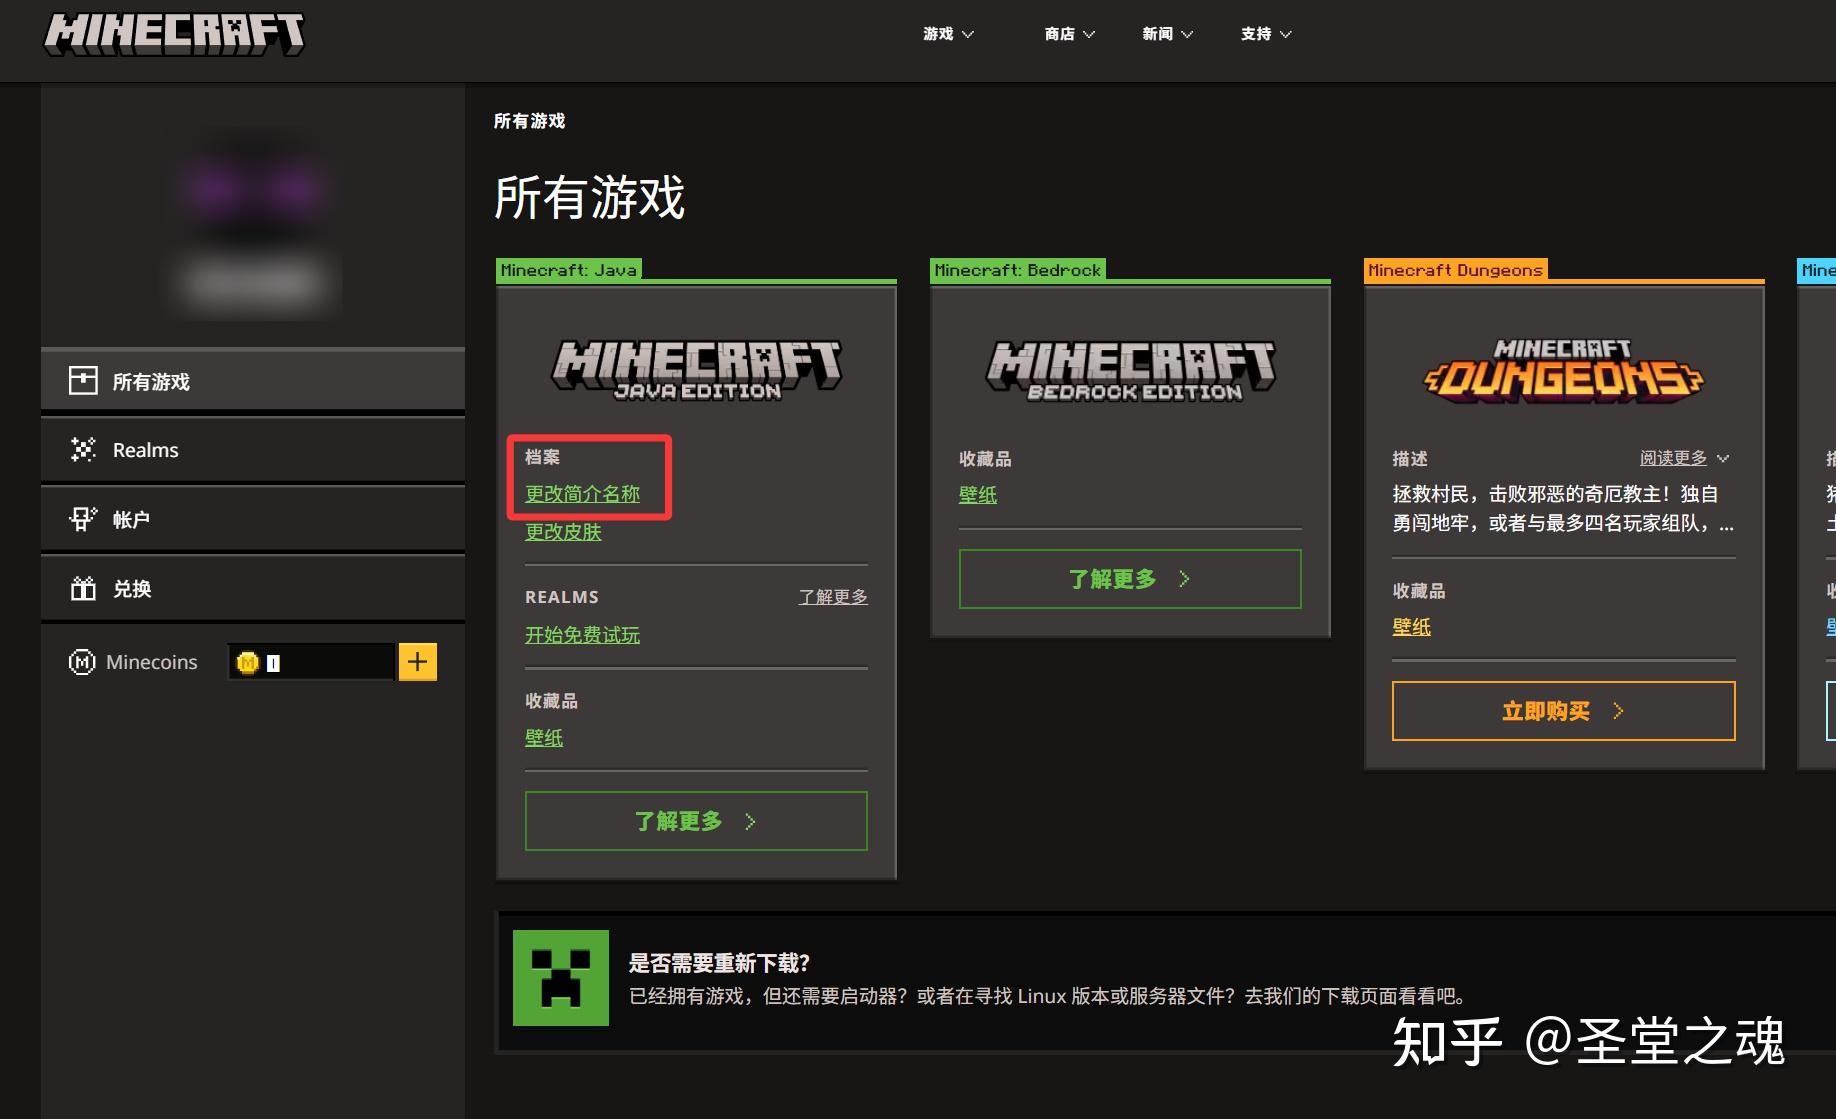Screen dimensions: 1836x1119
Task: Click the Minecraft Bedrock Edition logo
Action: 1131,370
